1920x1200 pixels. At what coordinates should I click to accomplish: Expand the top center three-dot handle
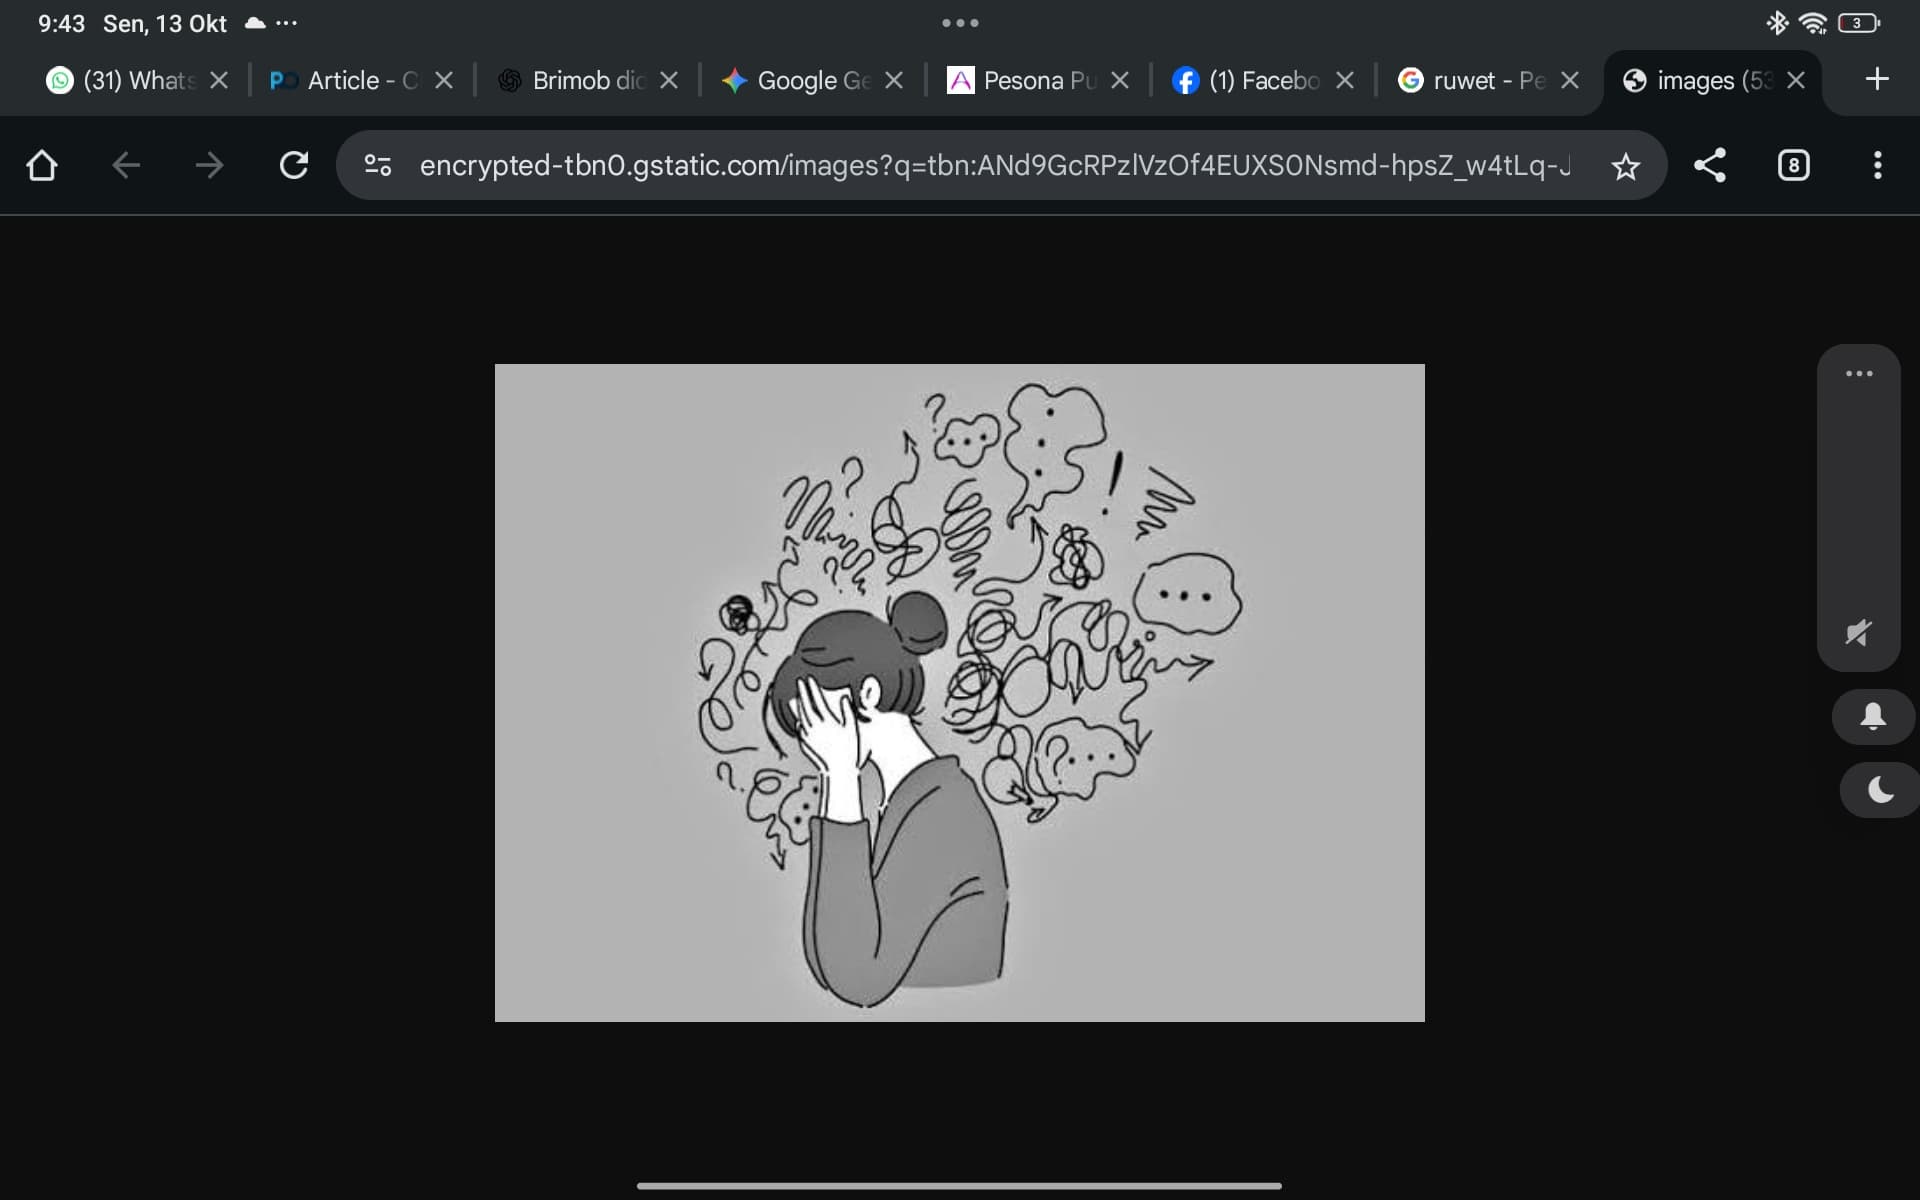(960, 23)
